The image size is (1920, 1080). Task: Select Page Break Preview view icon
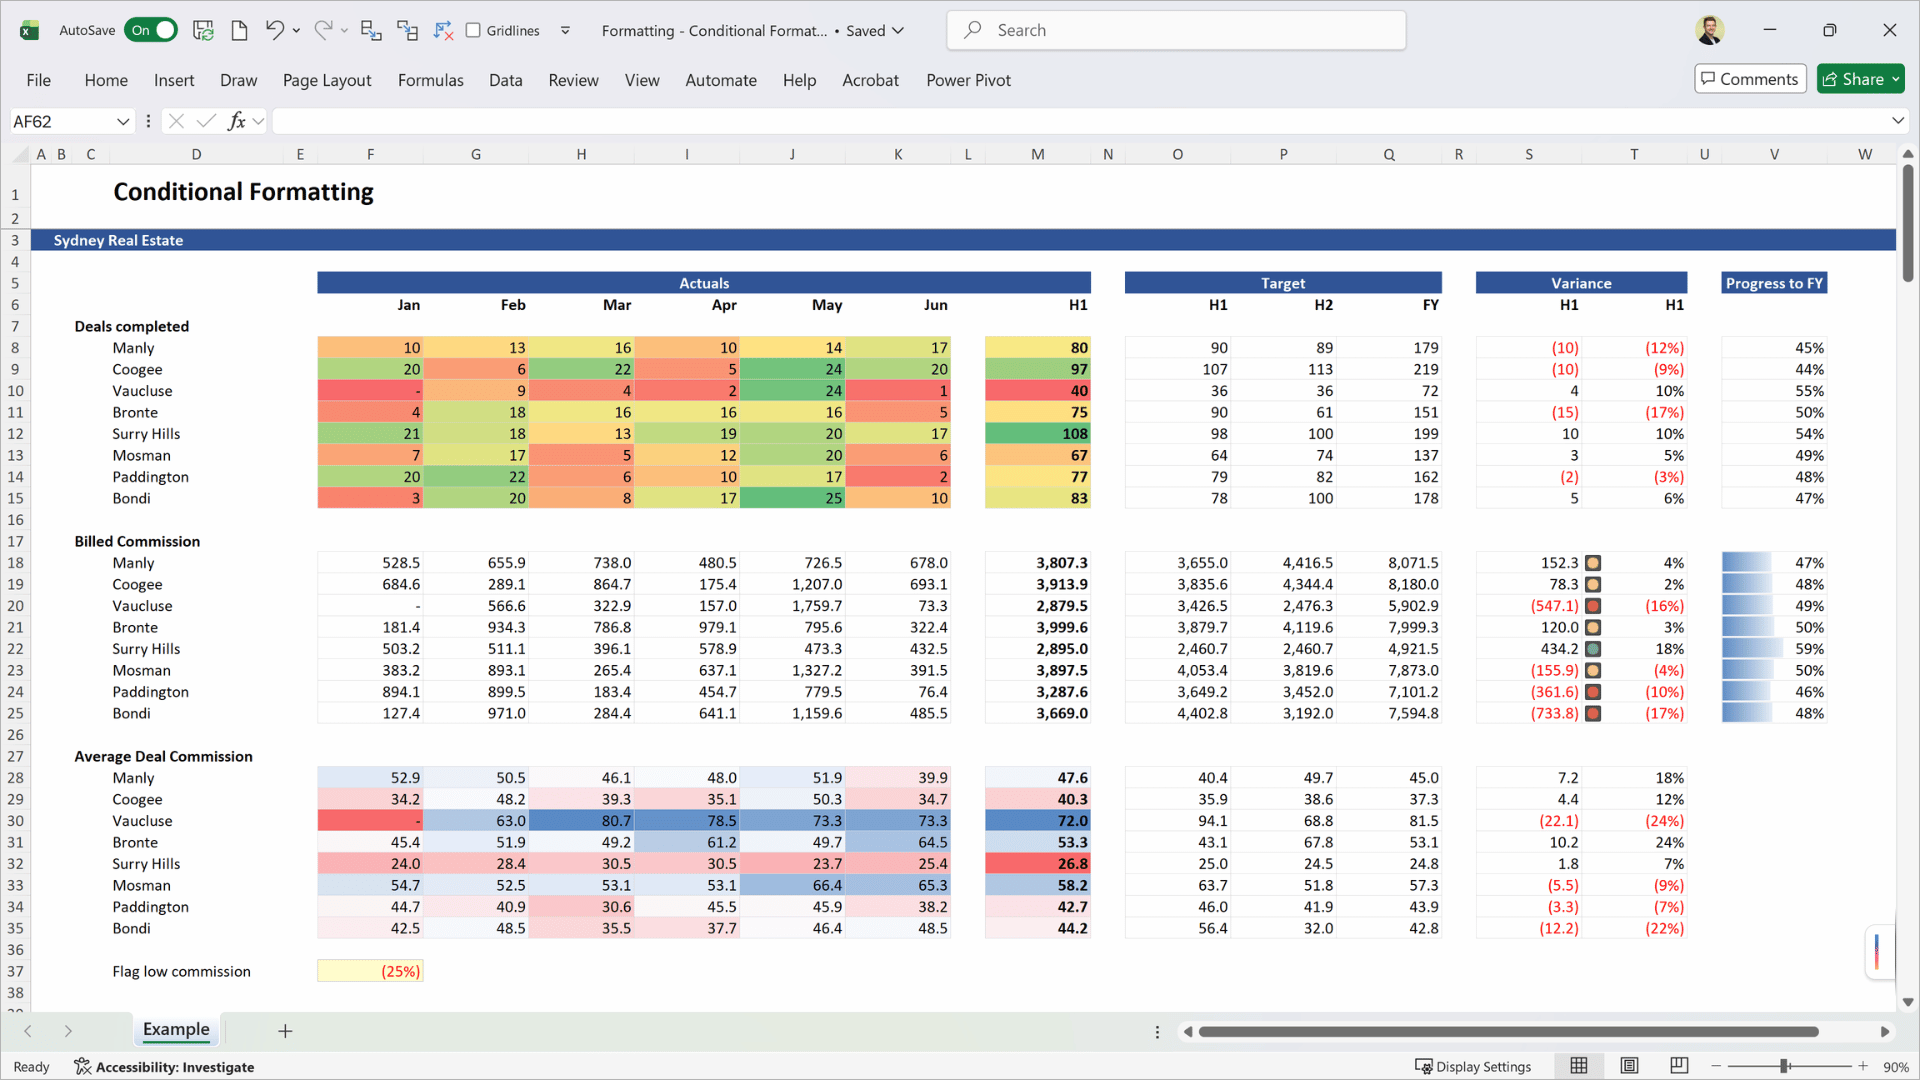point(1679,1066)
